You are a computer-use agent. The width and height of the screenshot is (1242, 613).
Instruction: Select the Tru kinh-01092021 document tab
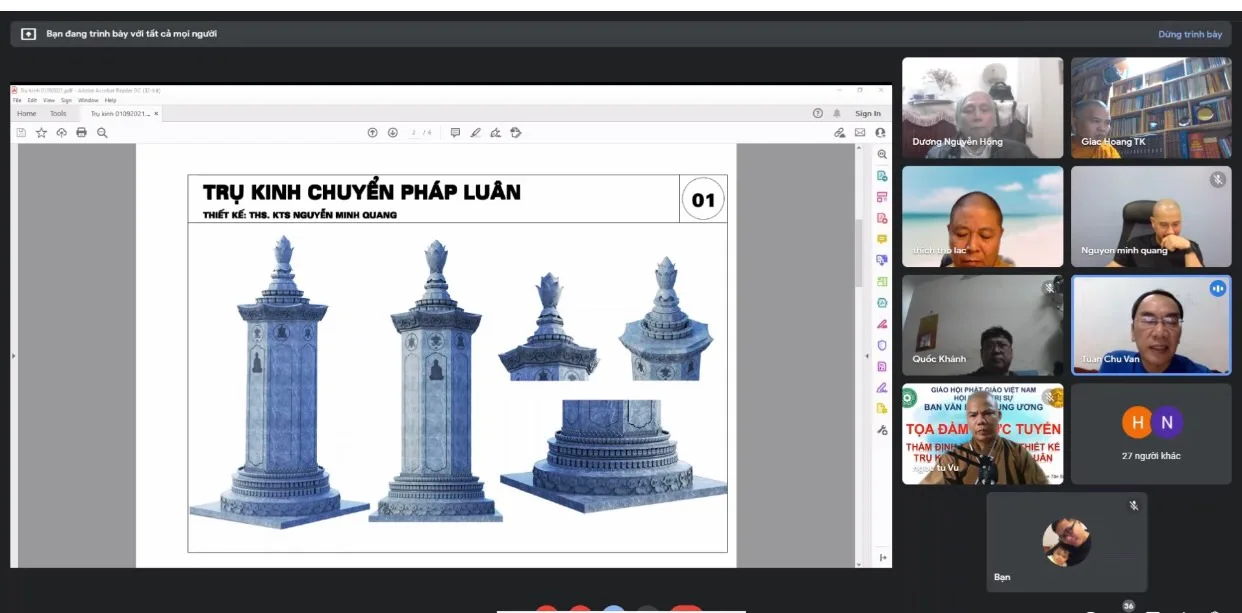tap(119, 114)
